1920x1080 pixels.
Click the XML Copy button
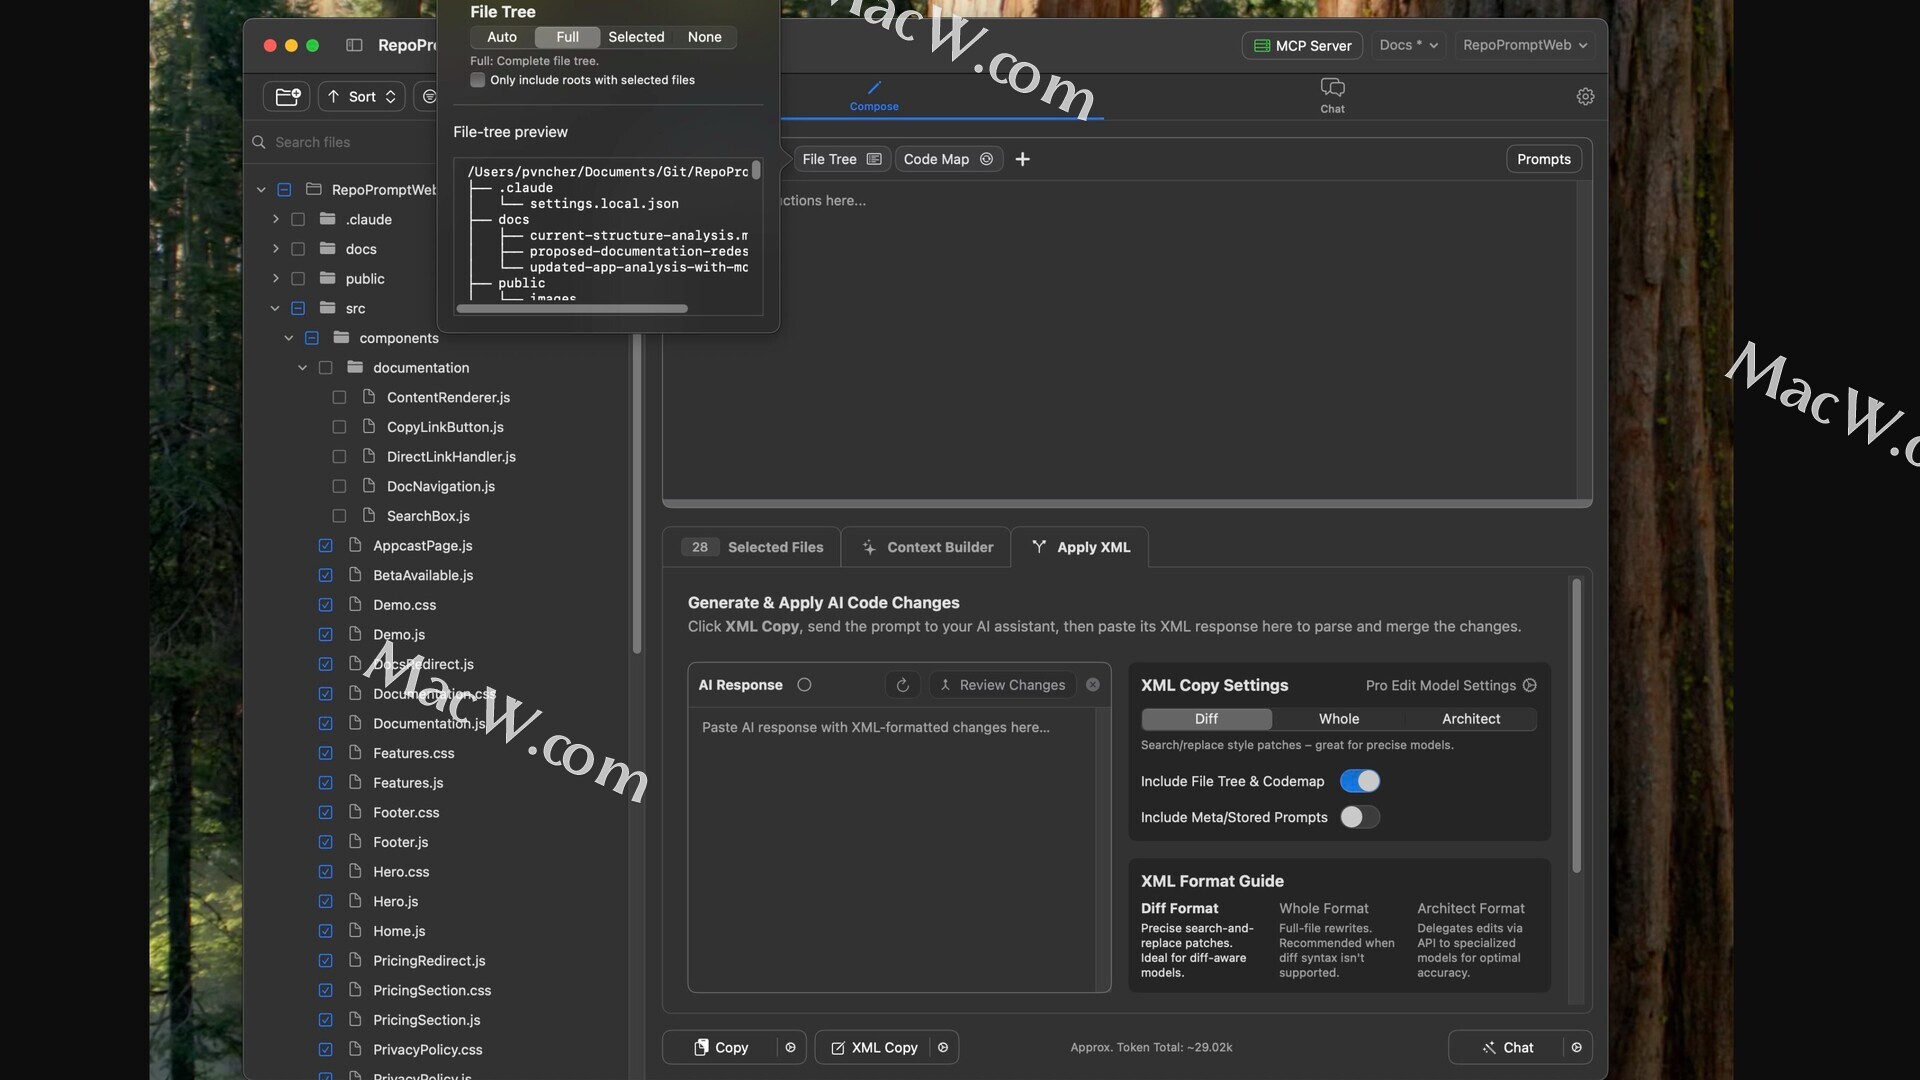tap(873, 1047)
